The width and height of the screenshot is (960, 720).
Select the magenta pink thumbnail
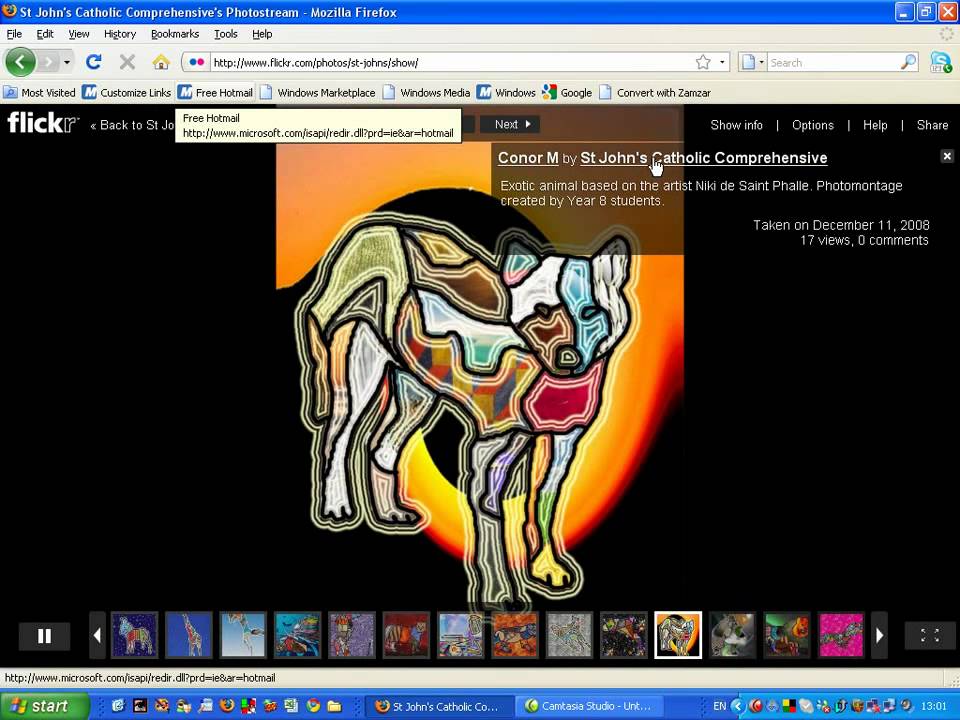click(x=841, y=635)
